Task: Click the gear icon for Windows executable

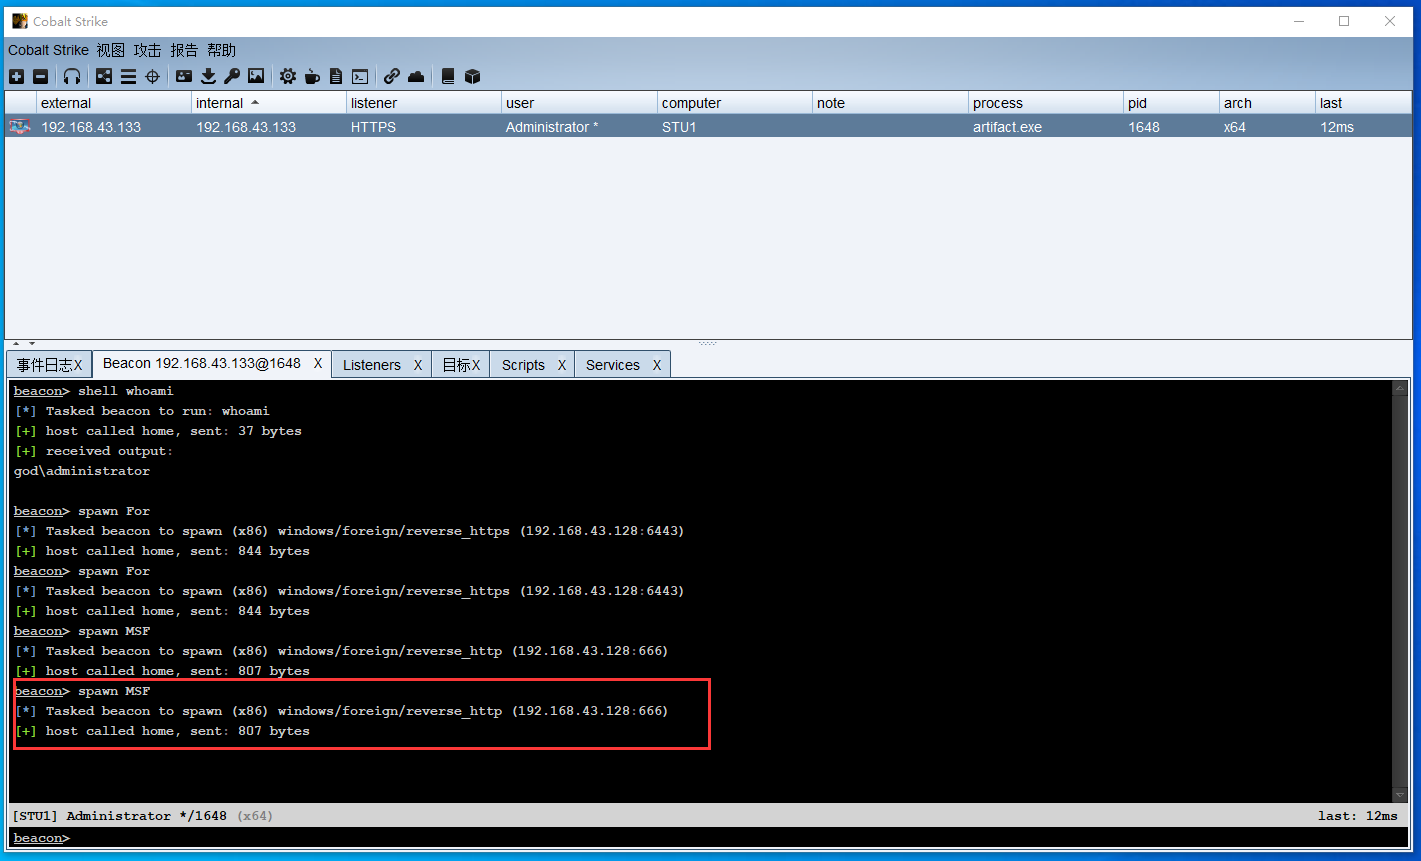Action: pyautogui.click(x=288, y=76)
